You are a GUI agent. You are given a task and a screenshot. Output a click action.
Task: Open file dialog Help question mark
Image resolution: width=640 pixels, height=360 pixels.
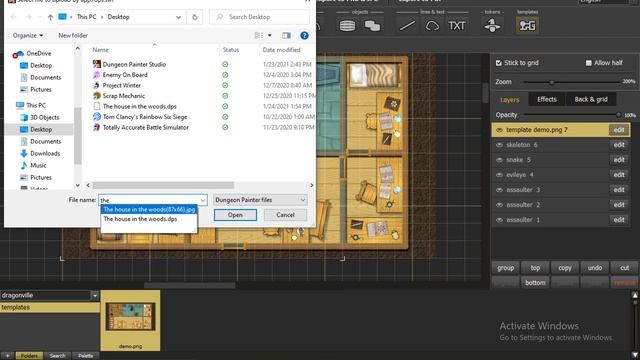point(304,36)
